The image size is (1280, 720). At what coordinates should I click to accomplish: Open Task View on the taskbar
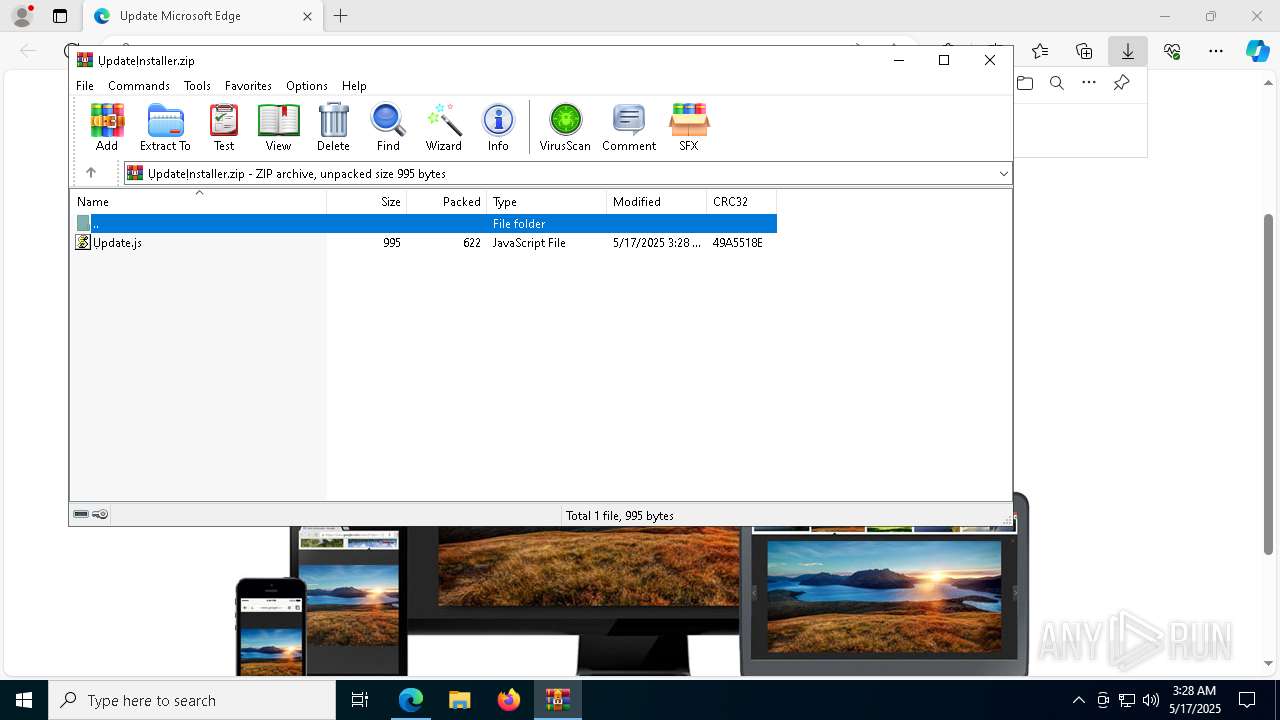point(360,700)
